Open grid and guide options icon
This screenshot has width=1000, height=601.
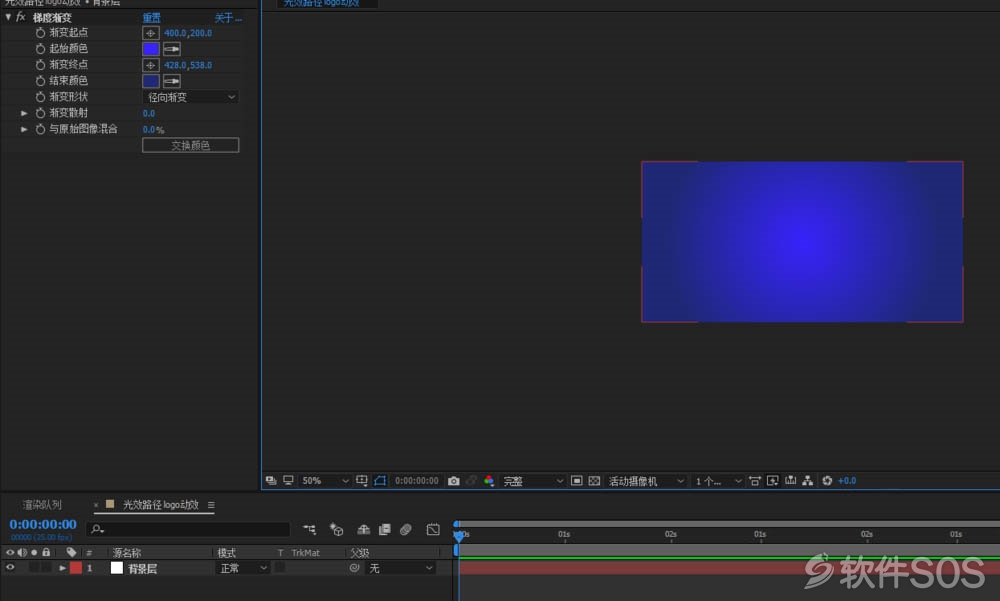pos(362,480)
